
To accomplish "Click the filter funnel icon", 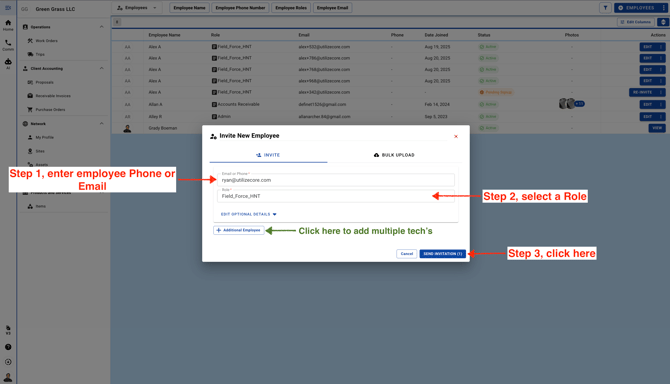I will tap(605, 8).
